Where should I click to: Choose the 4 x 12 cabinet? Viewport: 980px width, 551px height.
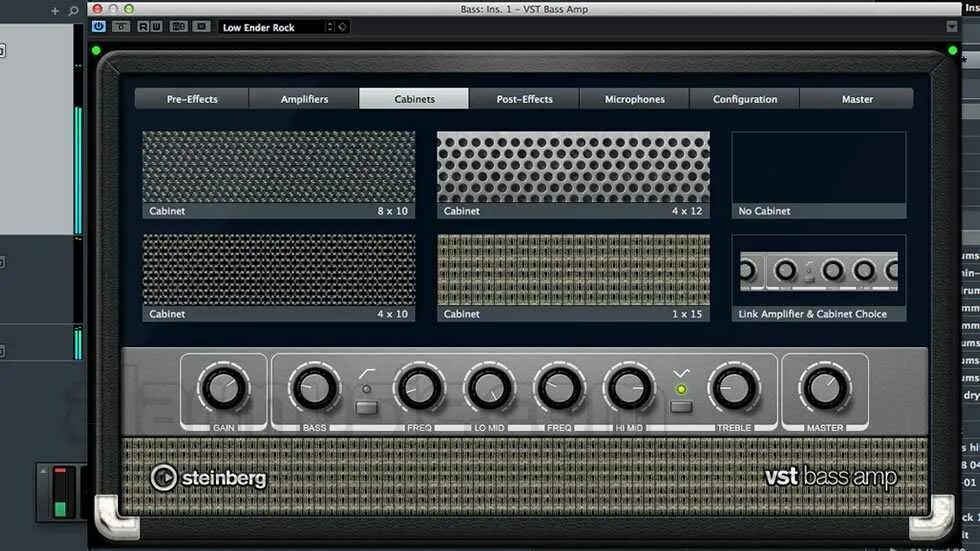(x=573, y=174)
